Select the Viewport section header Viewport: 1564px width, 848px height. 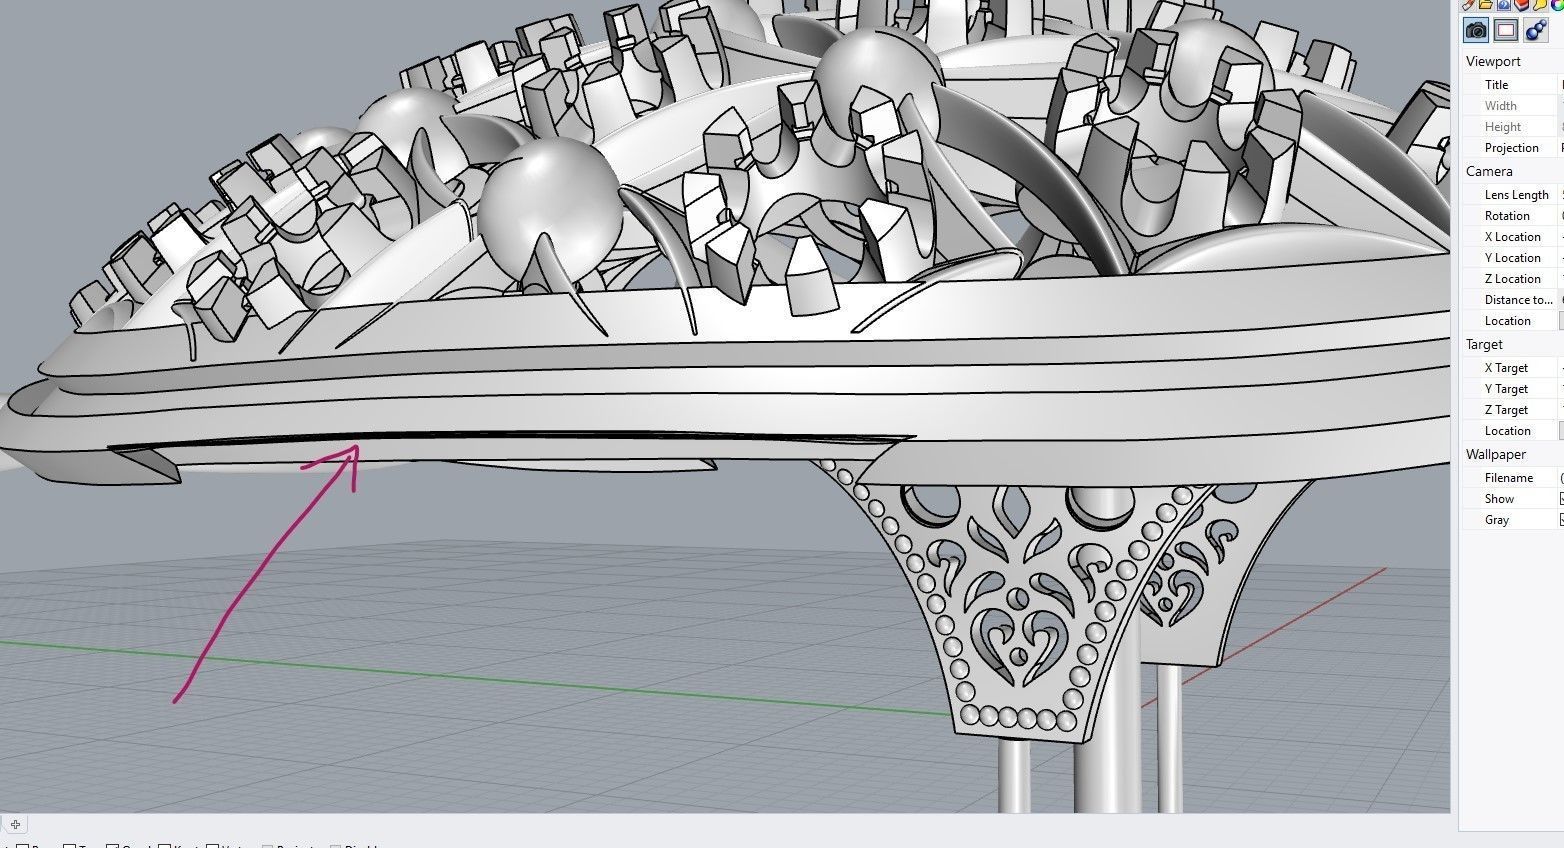click(1493, 61)
